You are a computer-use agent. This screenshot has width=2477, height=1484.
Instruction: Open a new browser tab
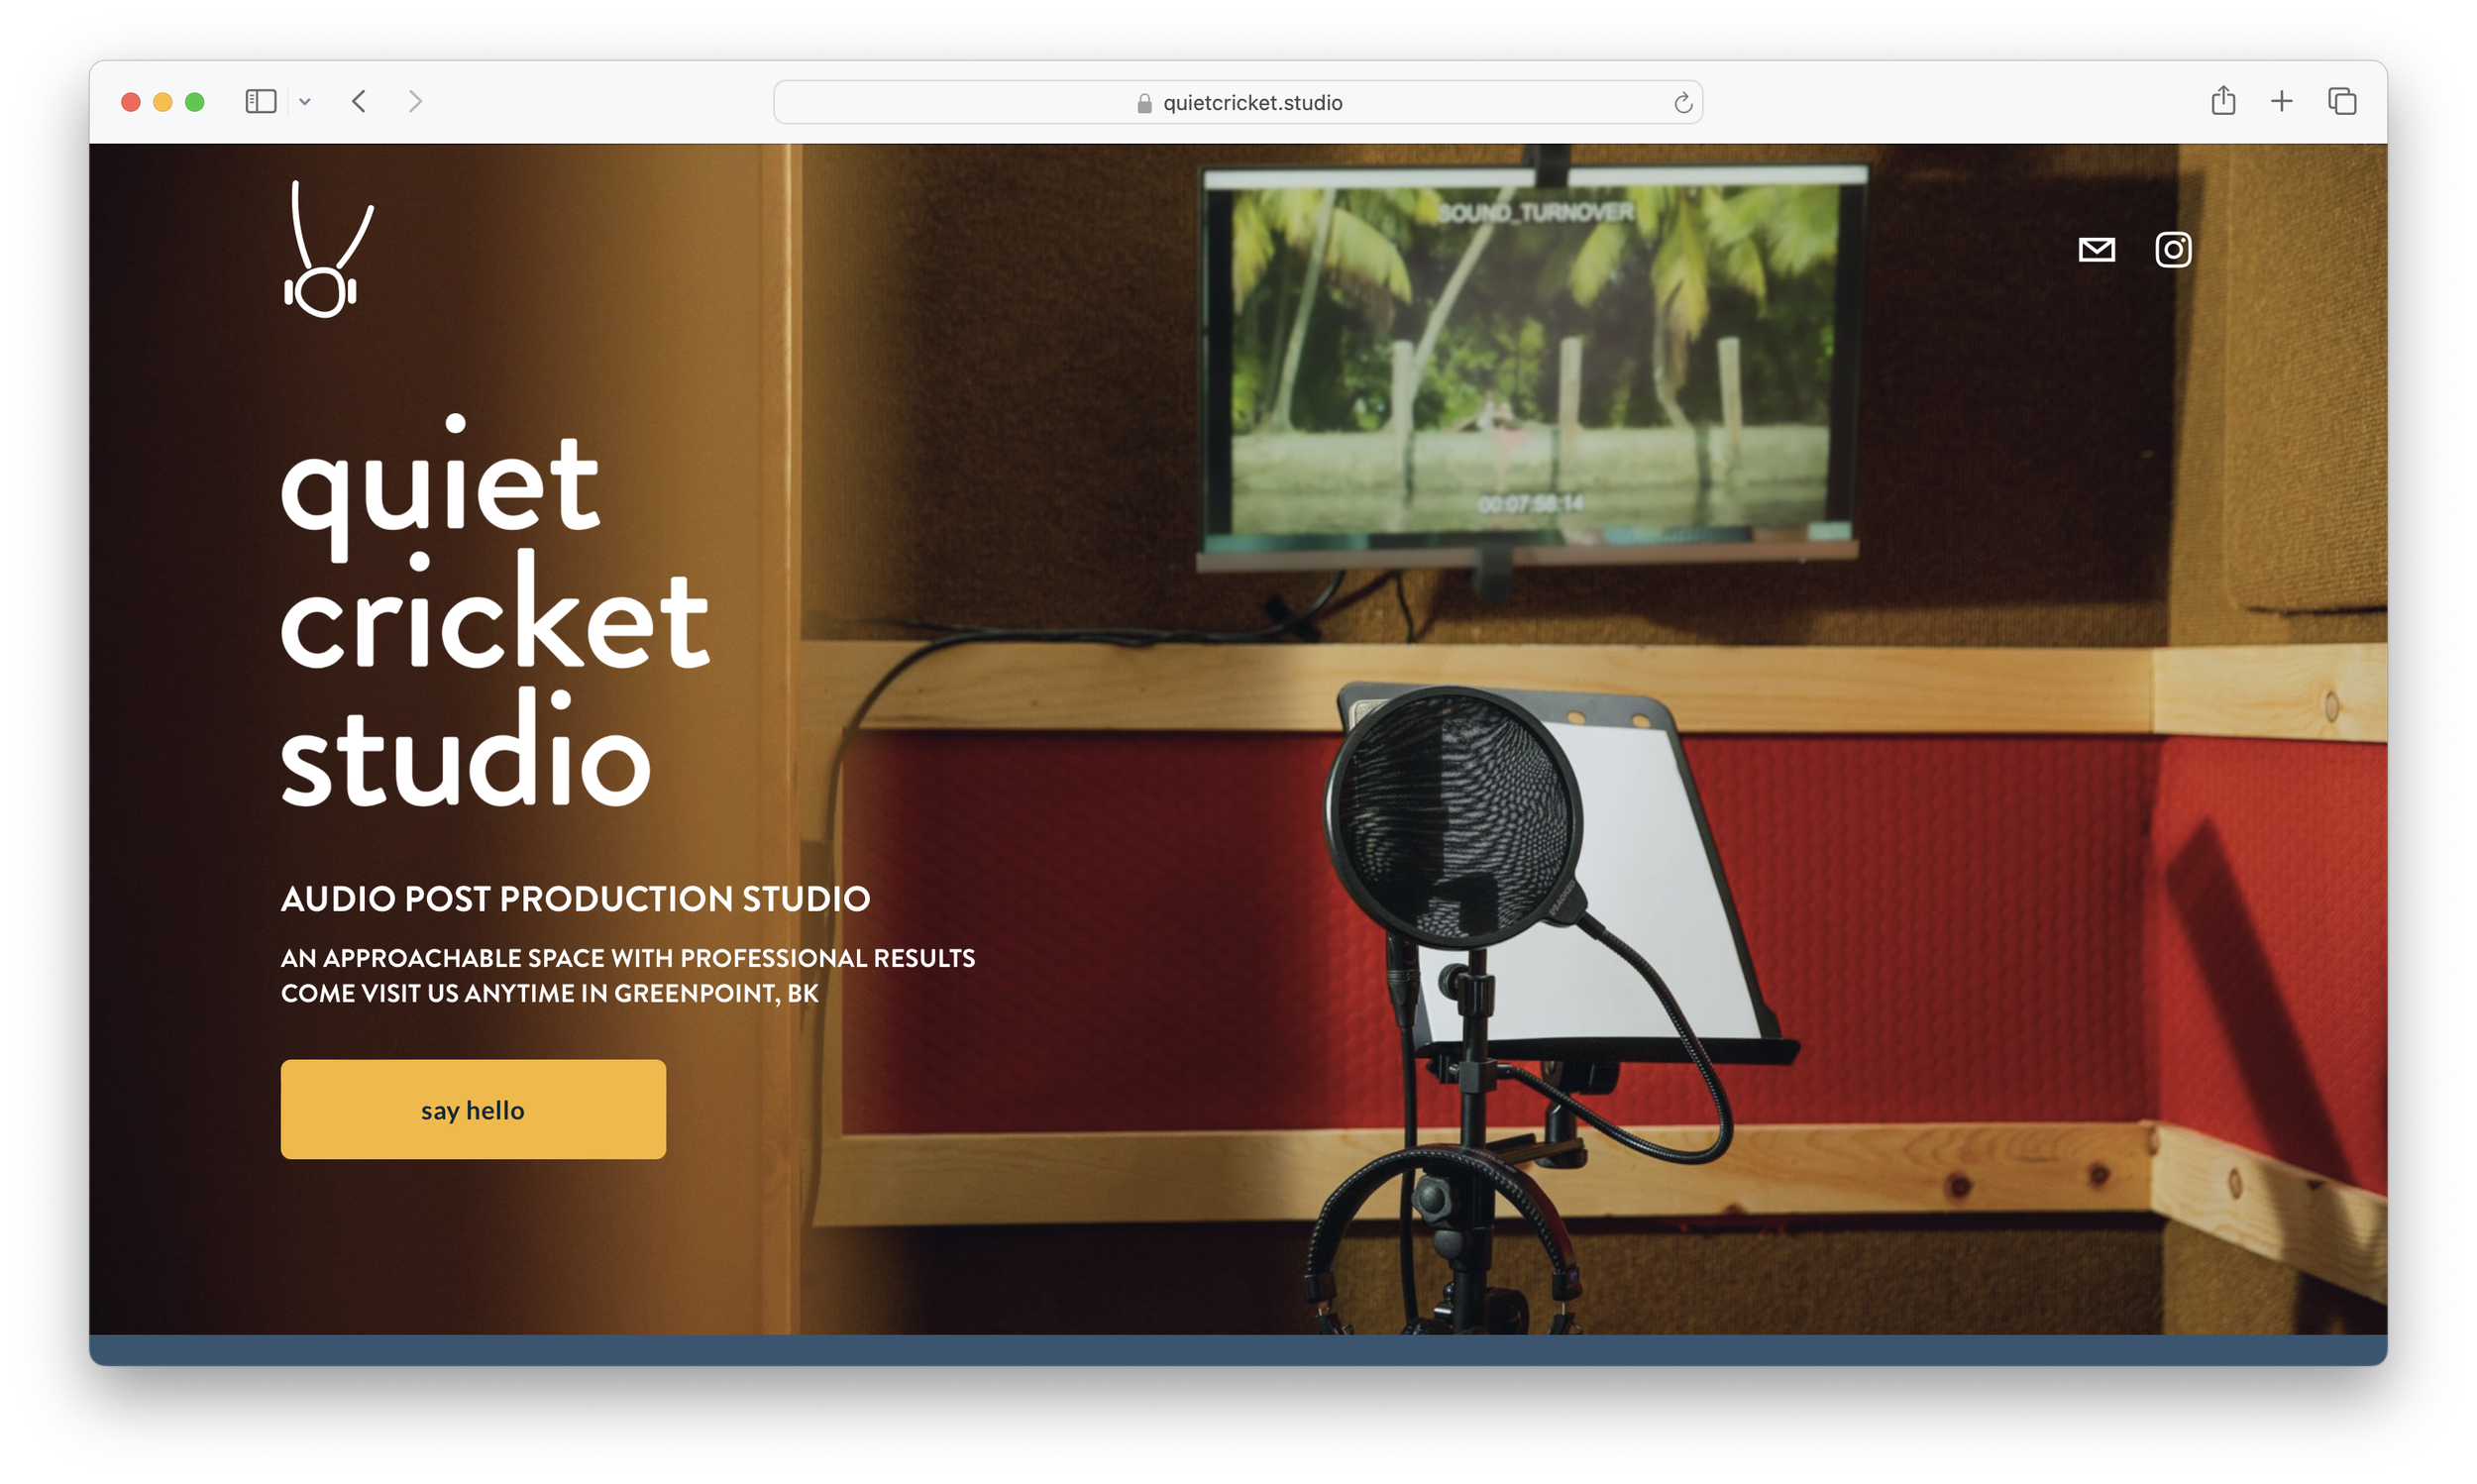coord(2281,101)
